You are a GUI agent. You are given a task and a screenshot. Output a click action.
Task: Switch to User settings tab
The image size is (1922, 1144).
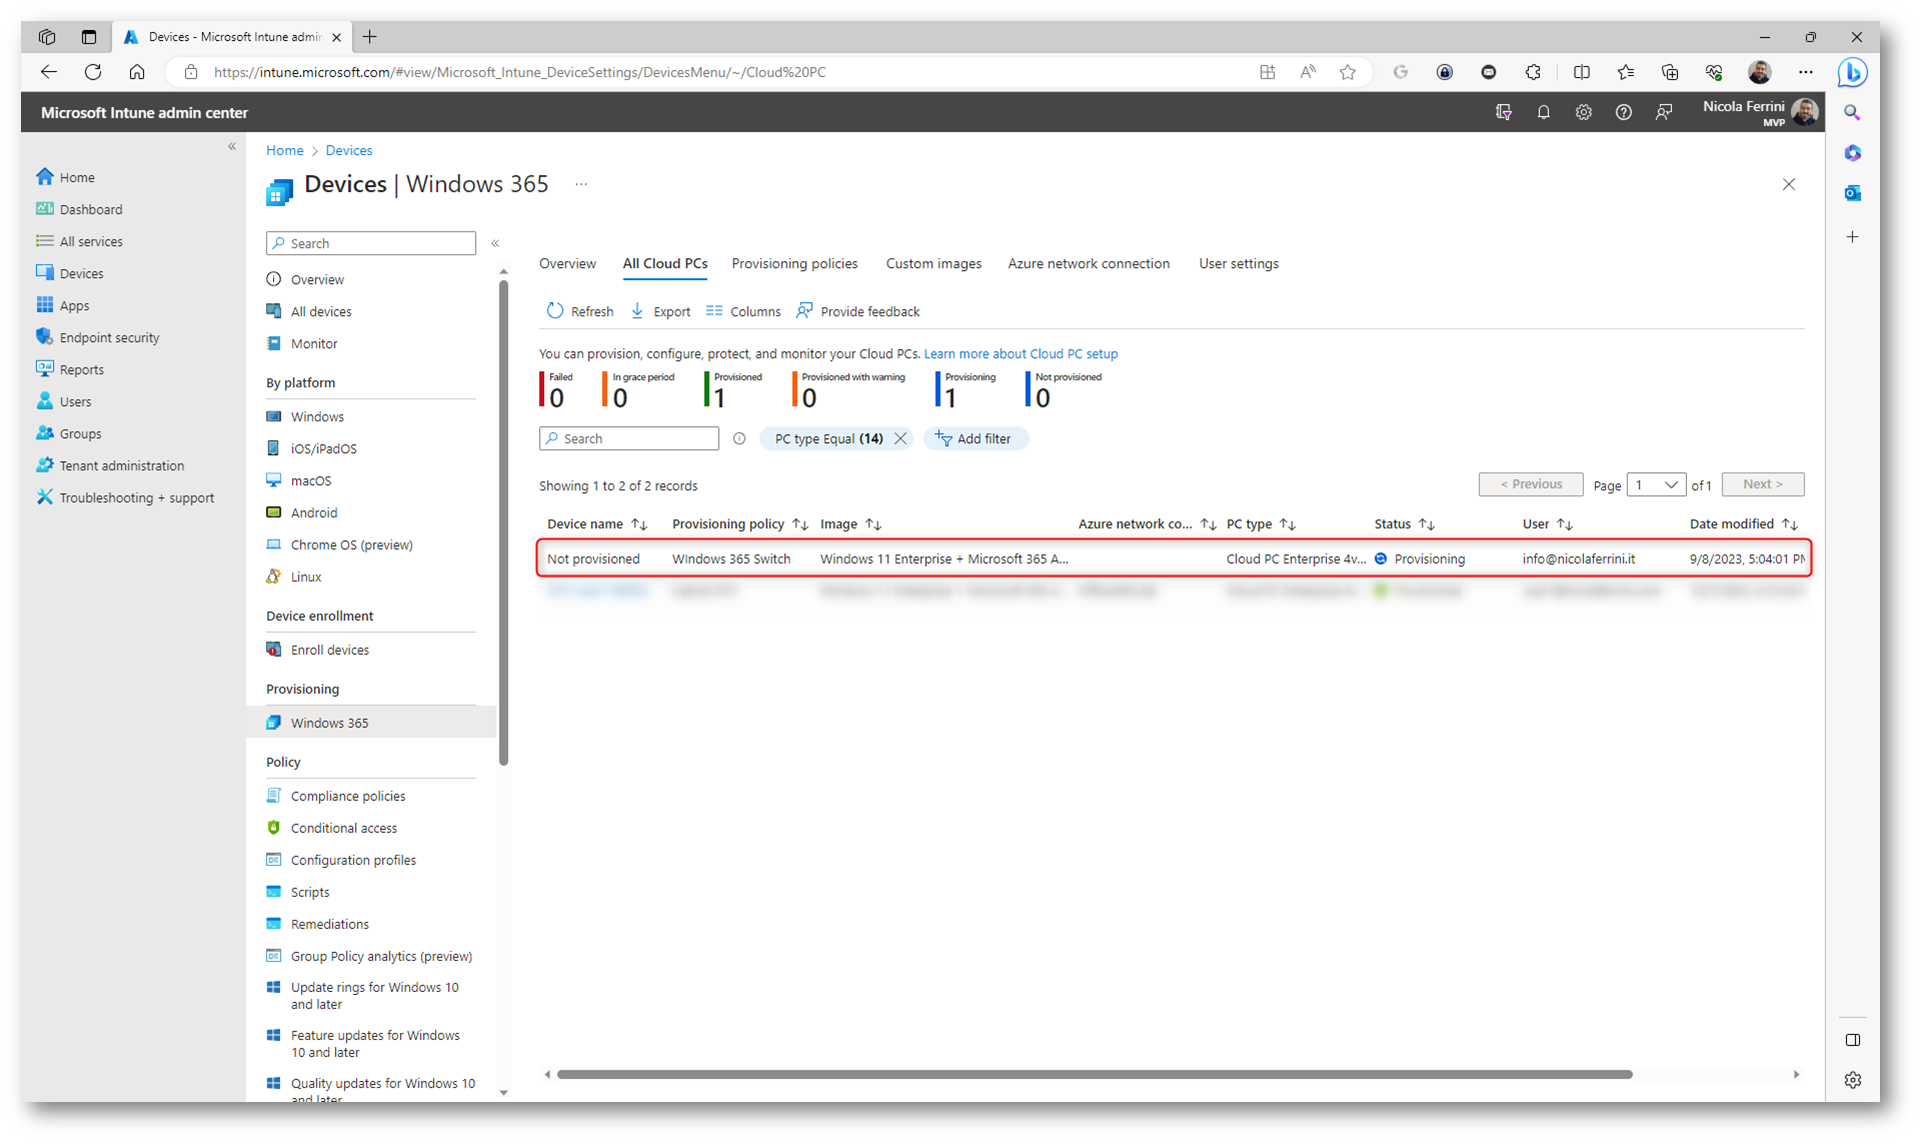[1238, 263]
